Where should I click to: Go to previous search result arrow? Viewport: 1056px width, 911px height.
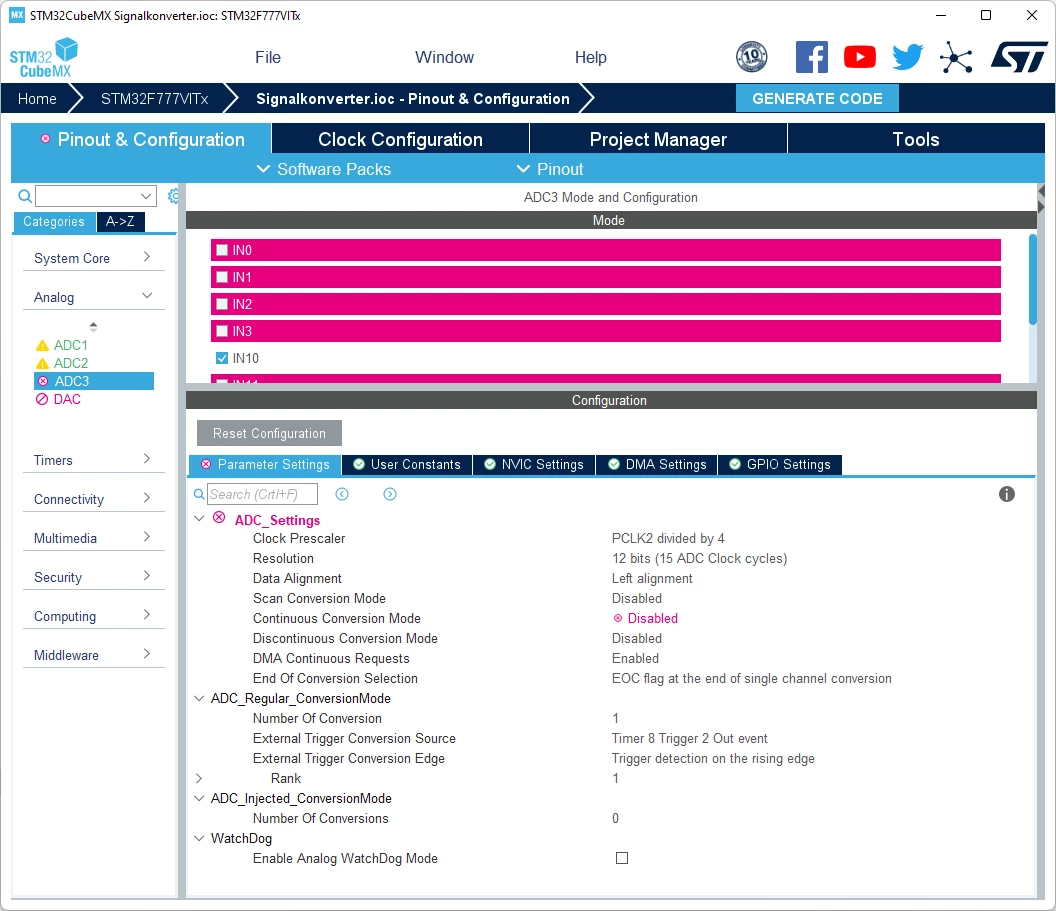point(342,494)
